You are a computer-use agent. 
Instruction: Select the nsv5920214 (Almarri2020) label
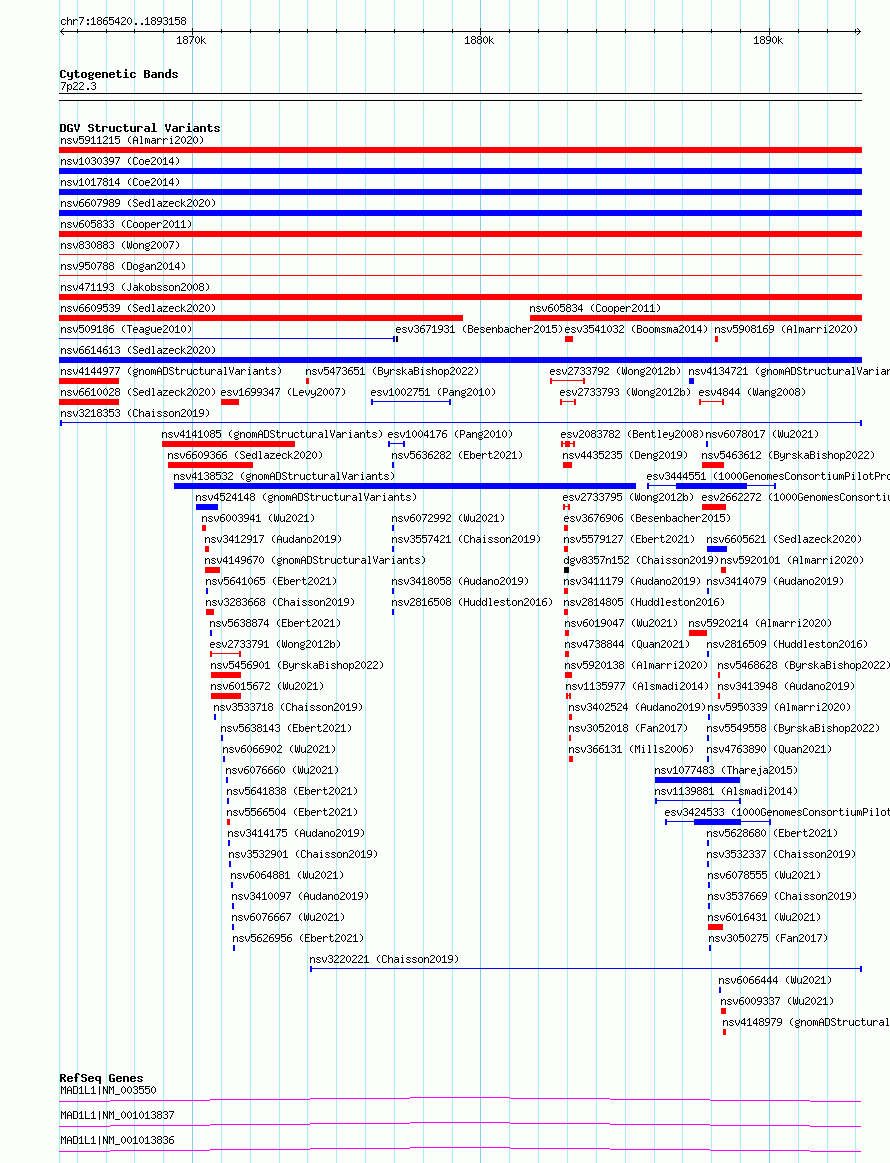pyautogui.click(x=760, y=624)
